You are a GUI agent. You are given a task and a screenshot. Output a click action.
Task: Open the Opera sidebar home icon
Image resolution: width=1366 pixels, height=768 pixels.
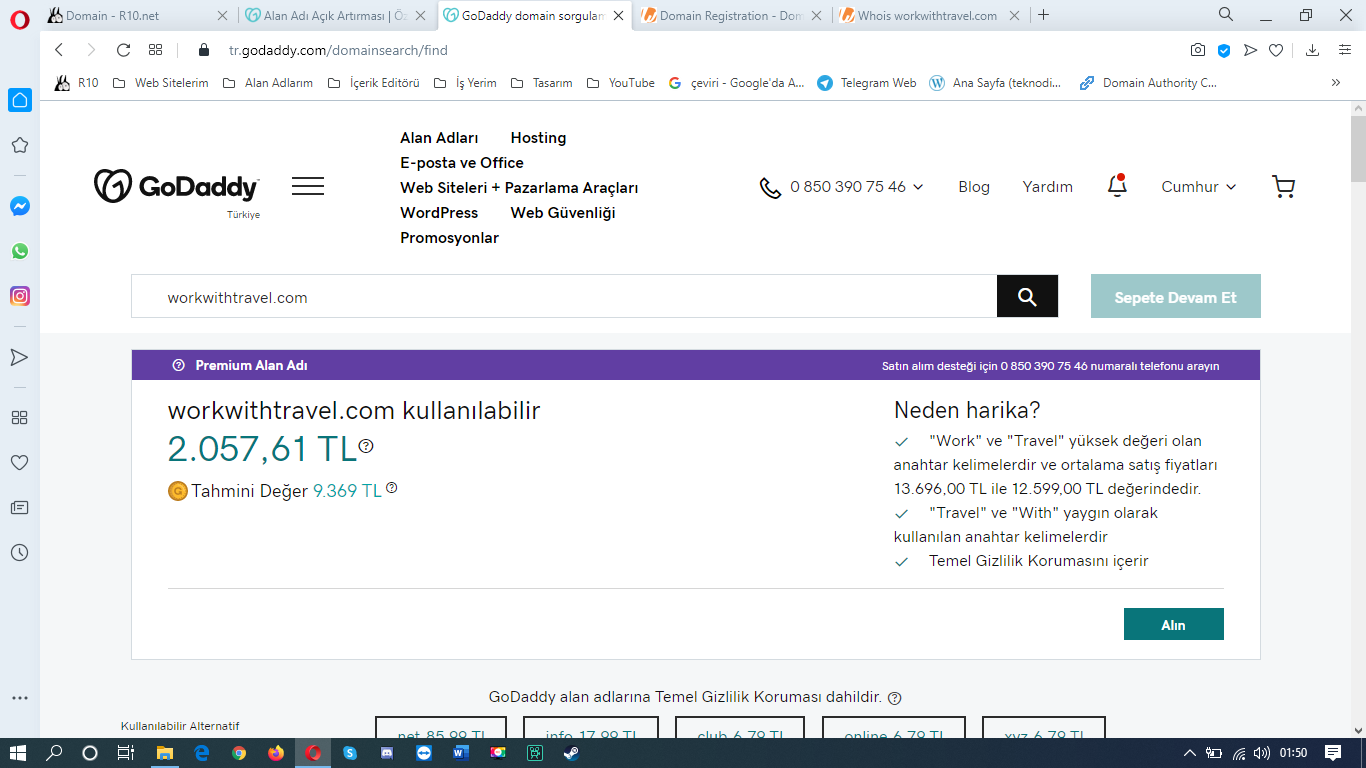pos(20,100)
